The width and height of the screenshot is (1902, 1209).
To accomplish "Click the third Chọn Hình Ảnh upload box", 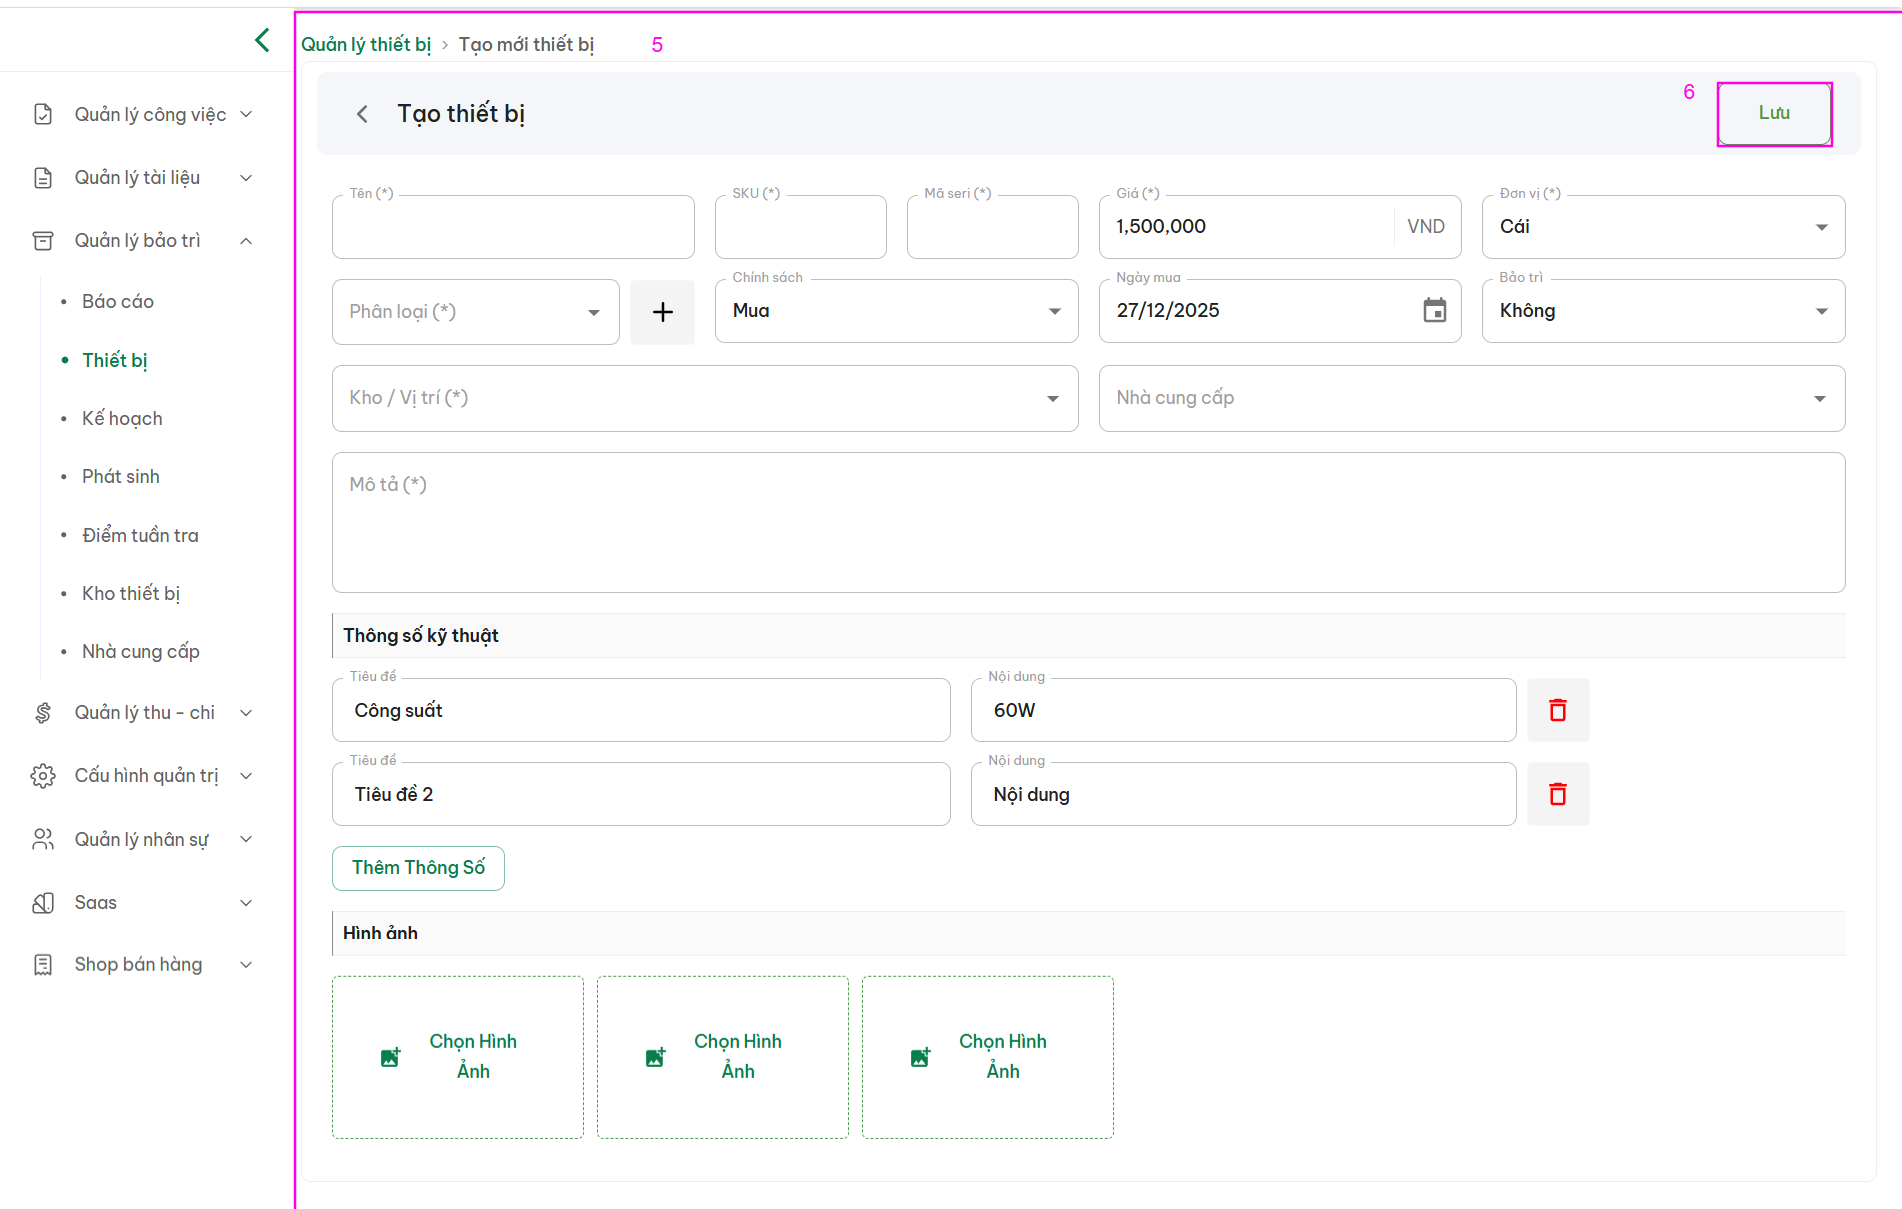I will (987, 1057).
